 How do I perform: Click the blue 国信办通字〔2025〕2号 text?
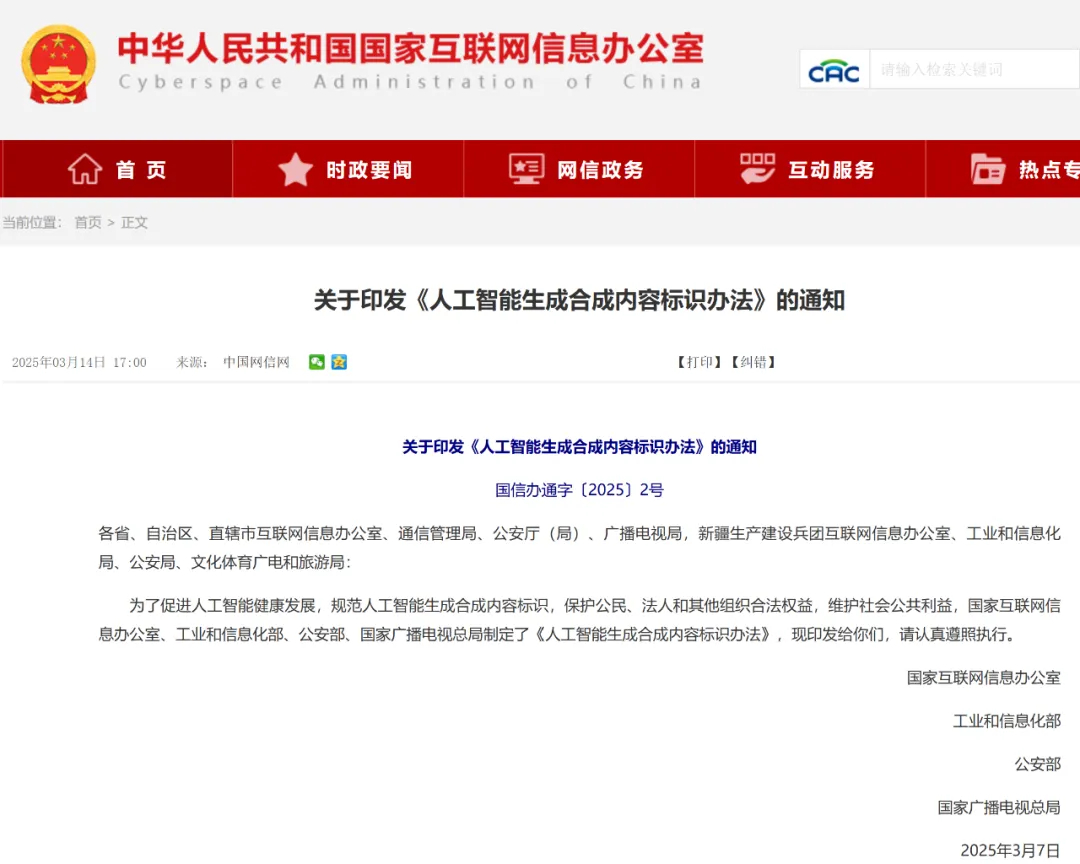coord(580,490)
